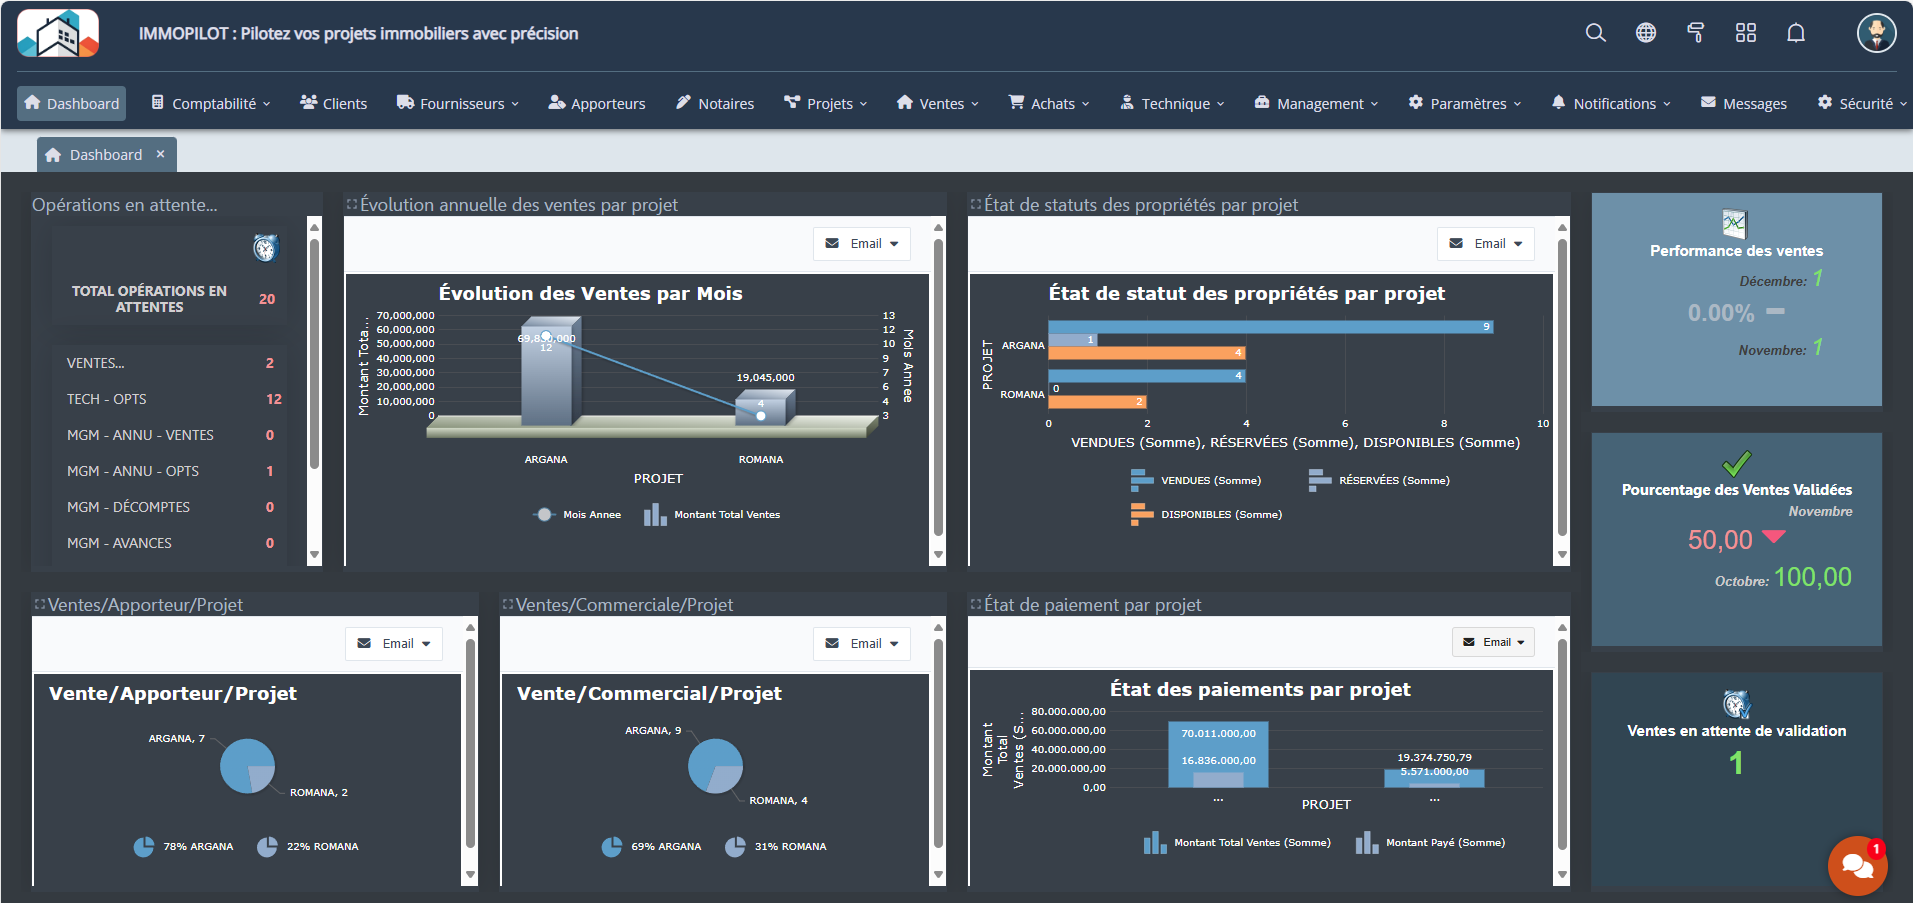Expand Ventes/Apporteur/Projet panel icon
Screen dimensions: 1913x903
[x=40, y=604]
